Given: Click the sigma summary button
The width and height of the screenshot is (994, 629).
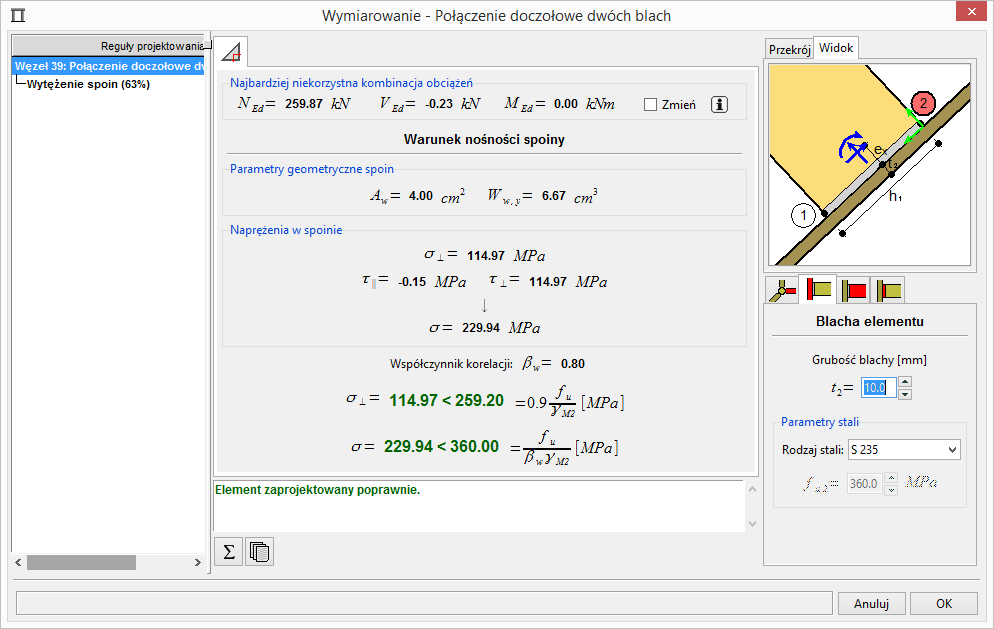Looking at the screenshot, I should (228, 552).
